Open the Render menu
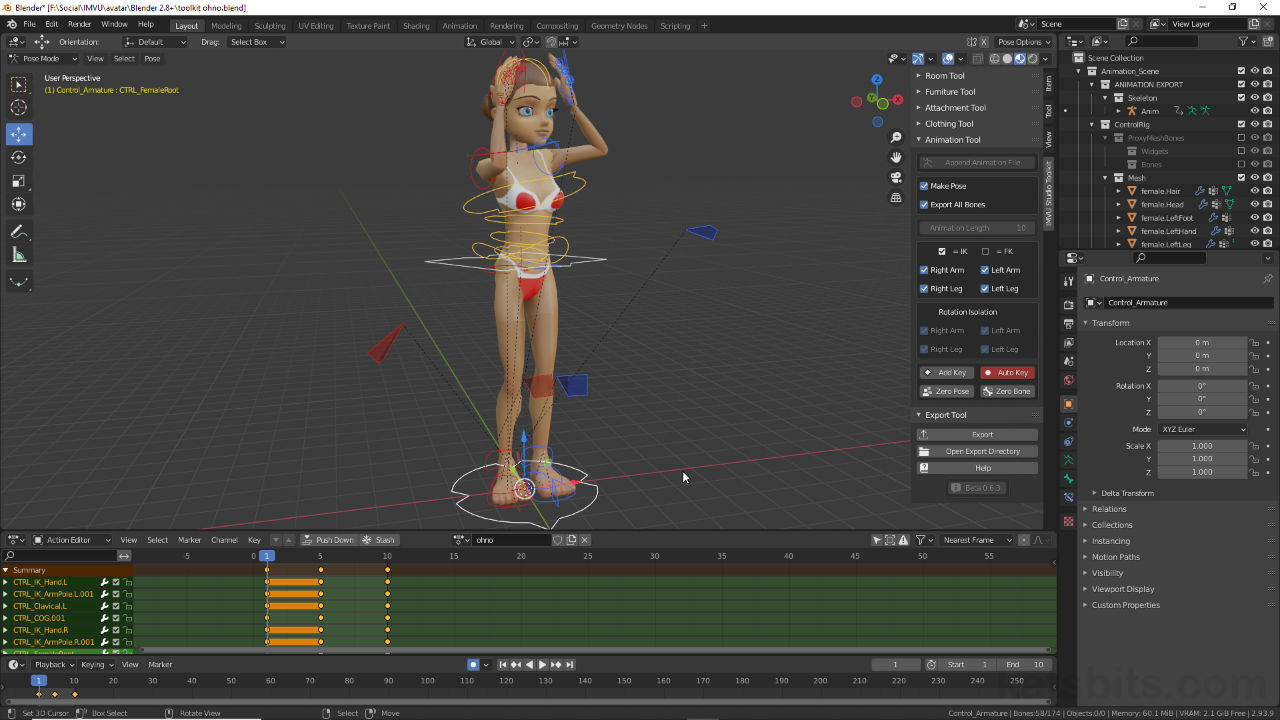This screenshot has height=720, width=1280. click(80, 24)
